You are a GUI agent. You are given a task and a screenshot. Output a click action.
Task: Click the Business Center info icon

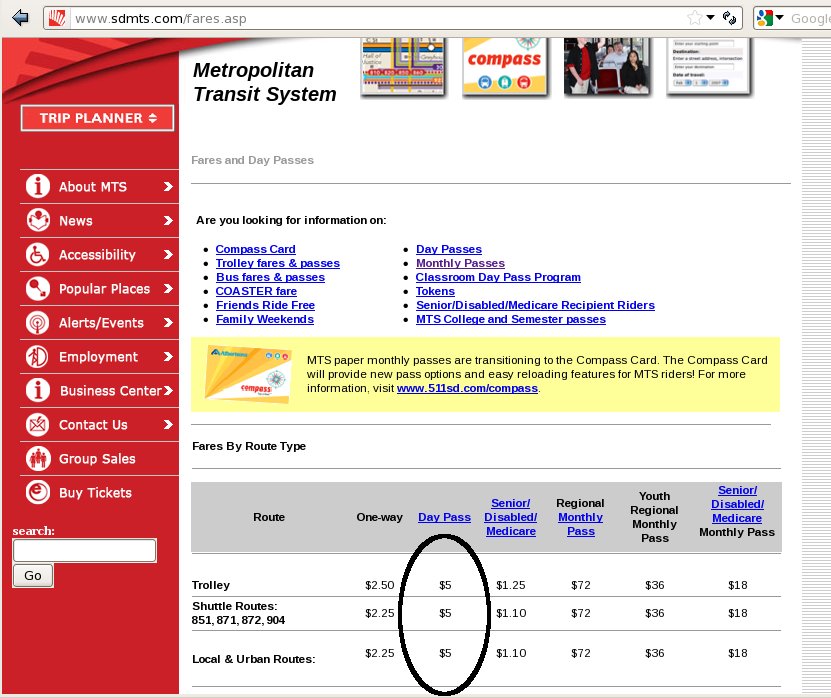point(38,391)
